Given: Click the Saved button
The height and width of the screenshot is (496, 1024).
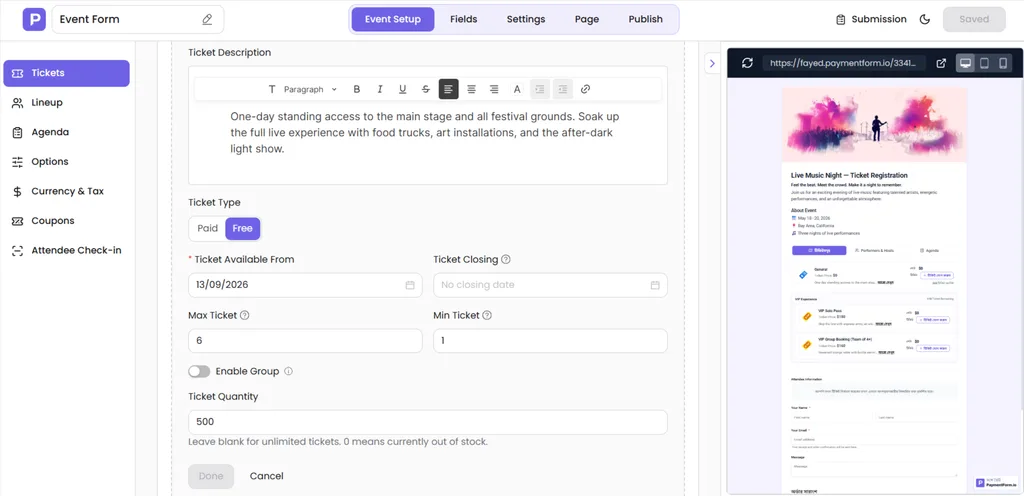Looking at the screenshot, I should pos(974,20).
